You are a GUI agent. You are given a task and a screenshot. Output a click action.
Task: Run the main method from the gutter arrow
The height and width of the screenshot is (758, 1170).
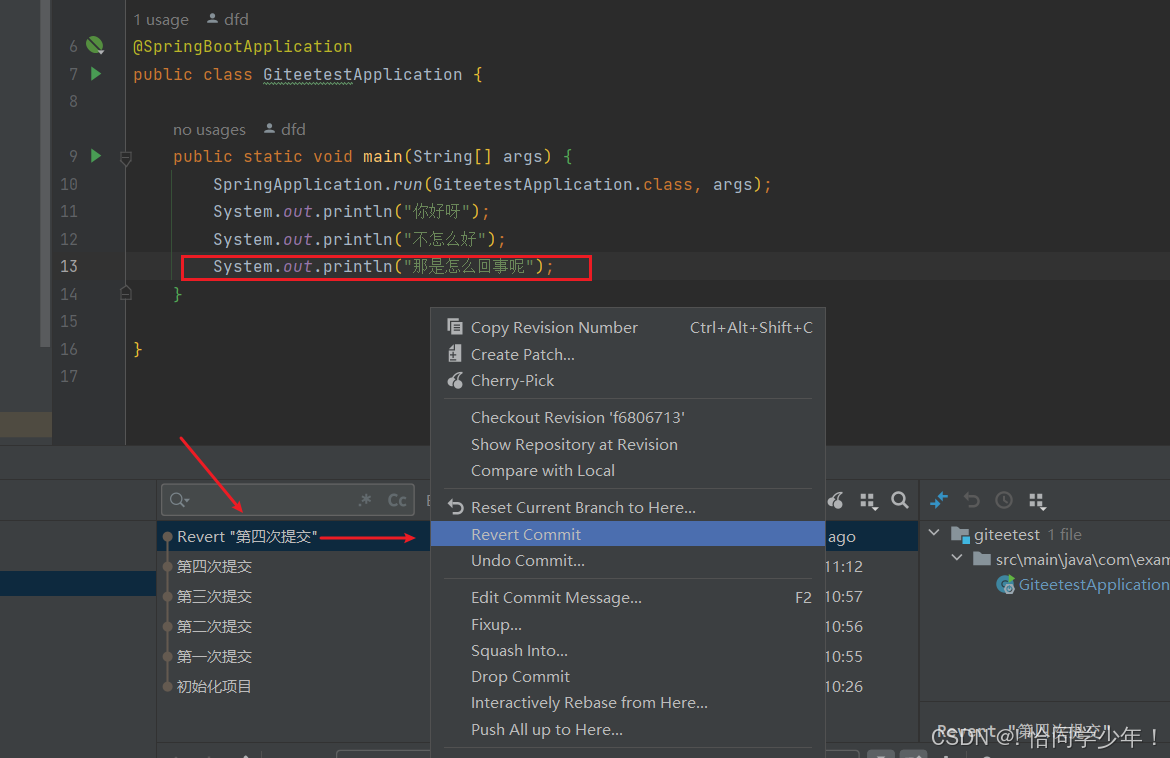click(96, 156)
